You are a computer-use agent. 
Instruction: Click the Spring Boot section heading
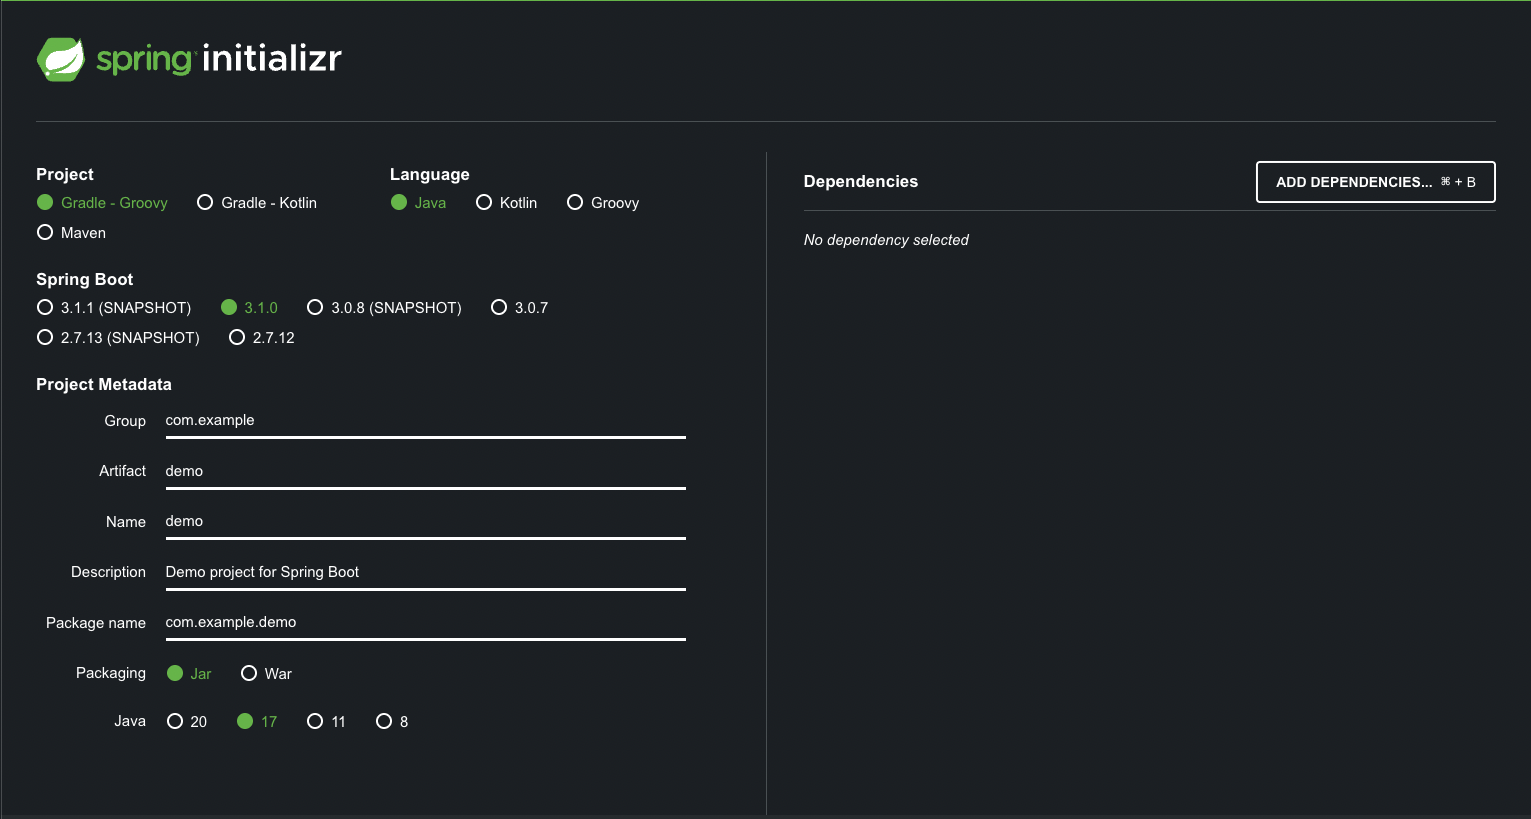point(85,280)
